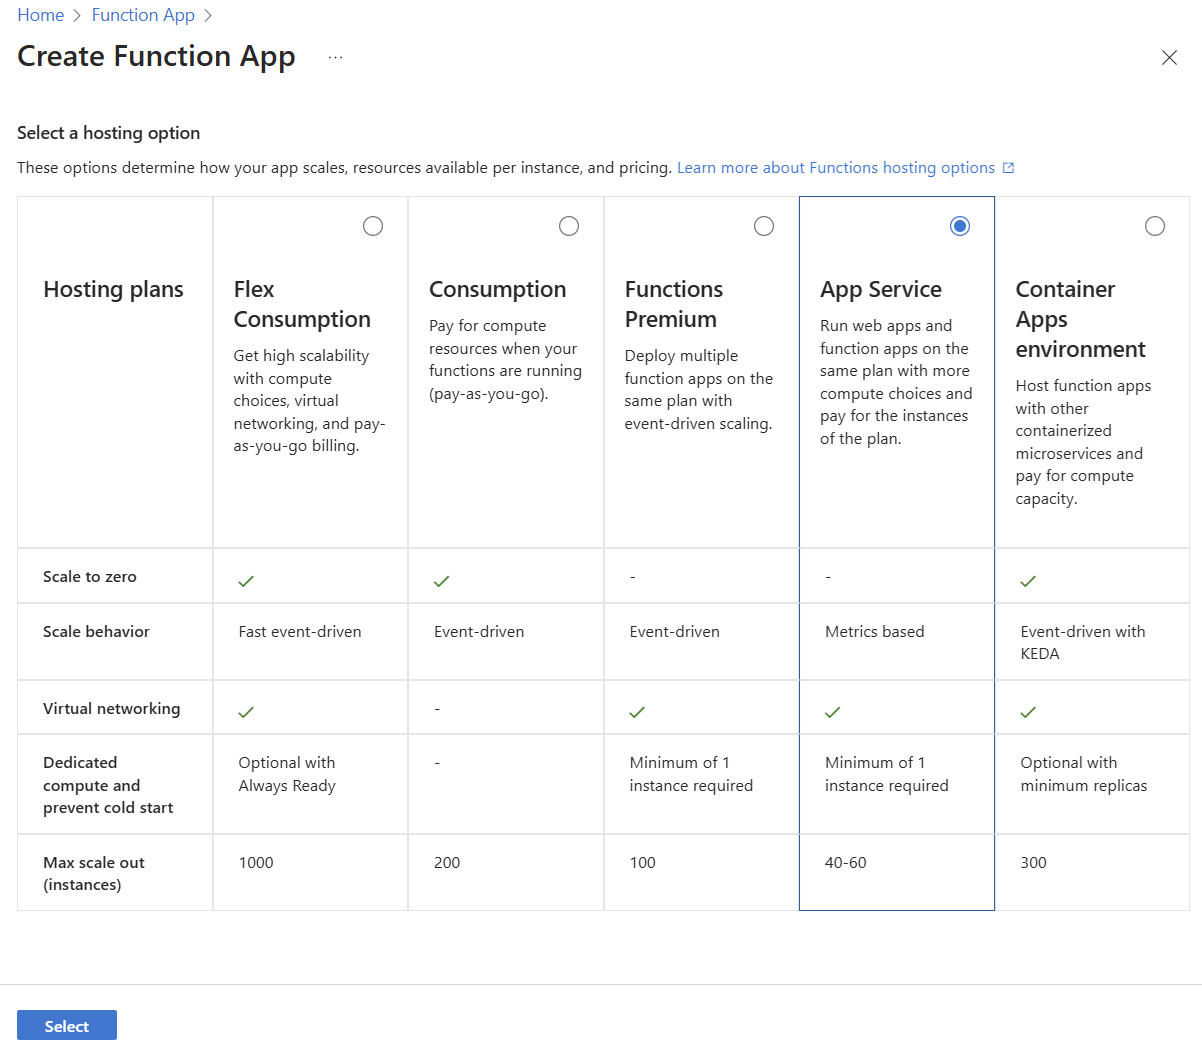Click the external link icon after learn more
This screenshot has height=1045, width=1202.
pos(1008,167)
